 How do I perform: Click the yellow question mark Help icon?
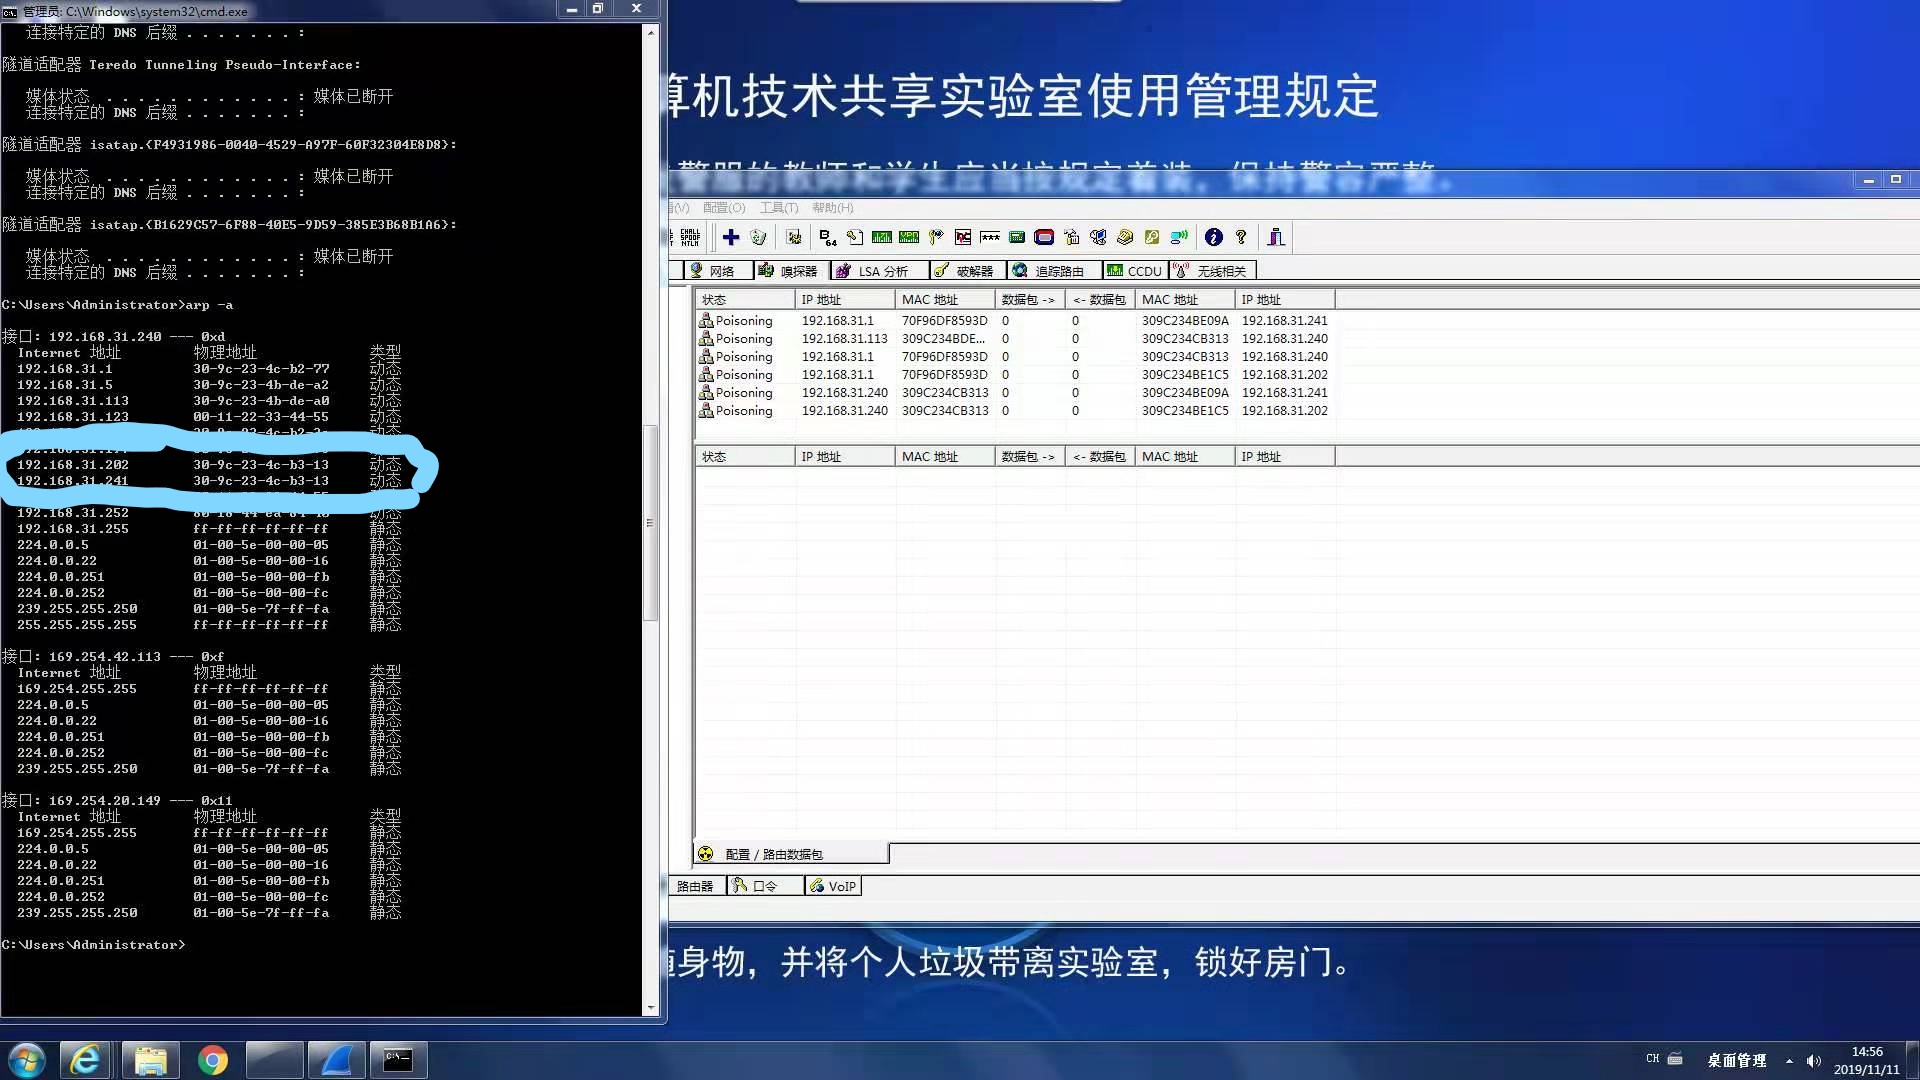1241,237
